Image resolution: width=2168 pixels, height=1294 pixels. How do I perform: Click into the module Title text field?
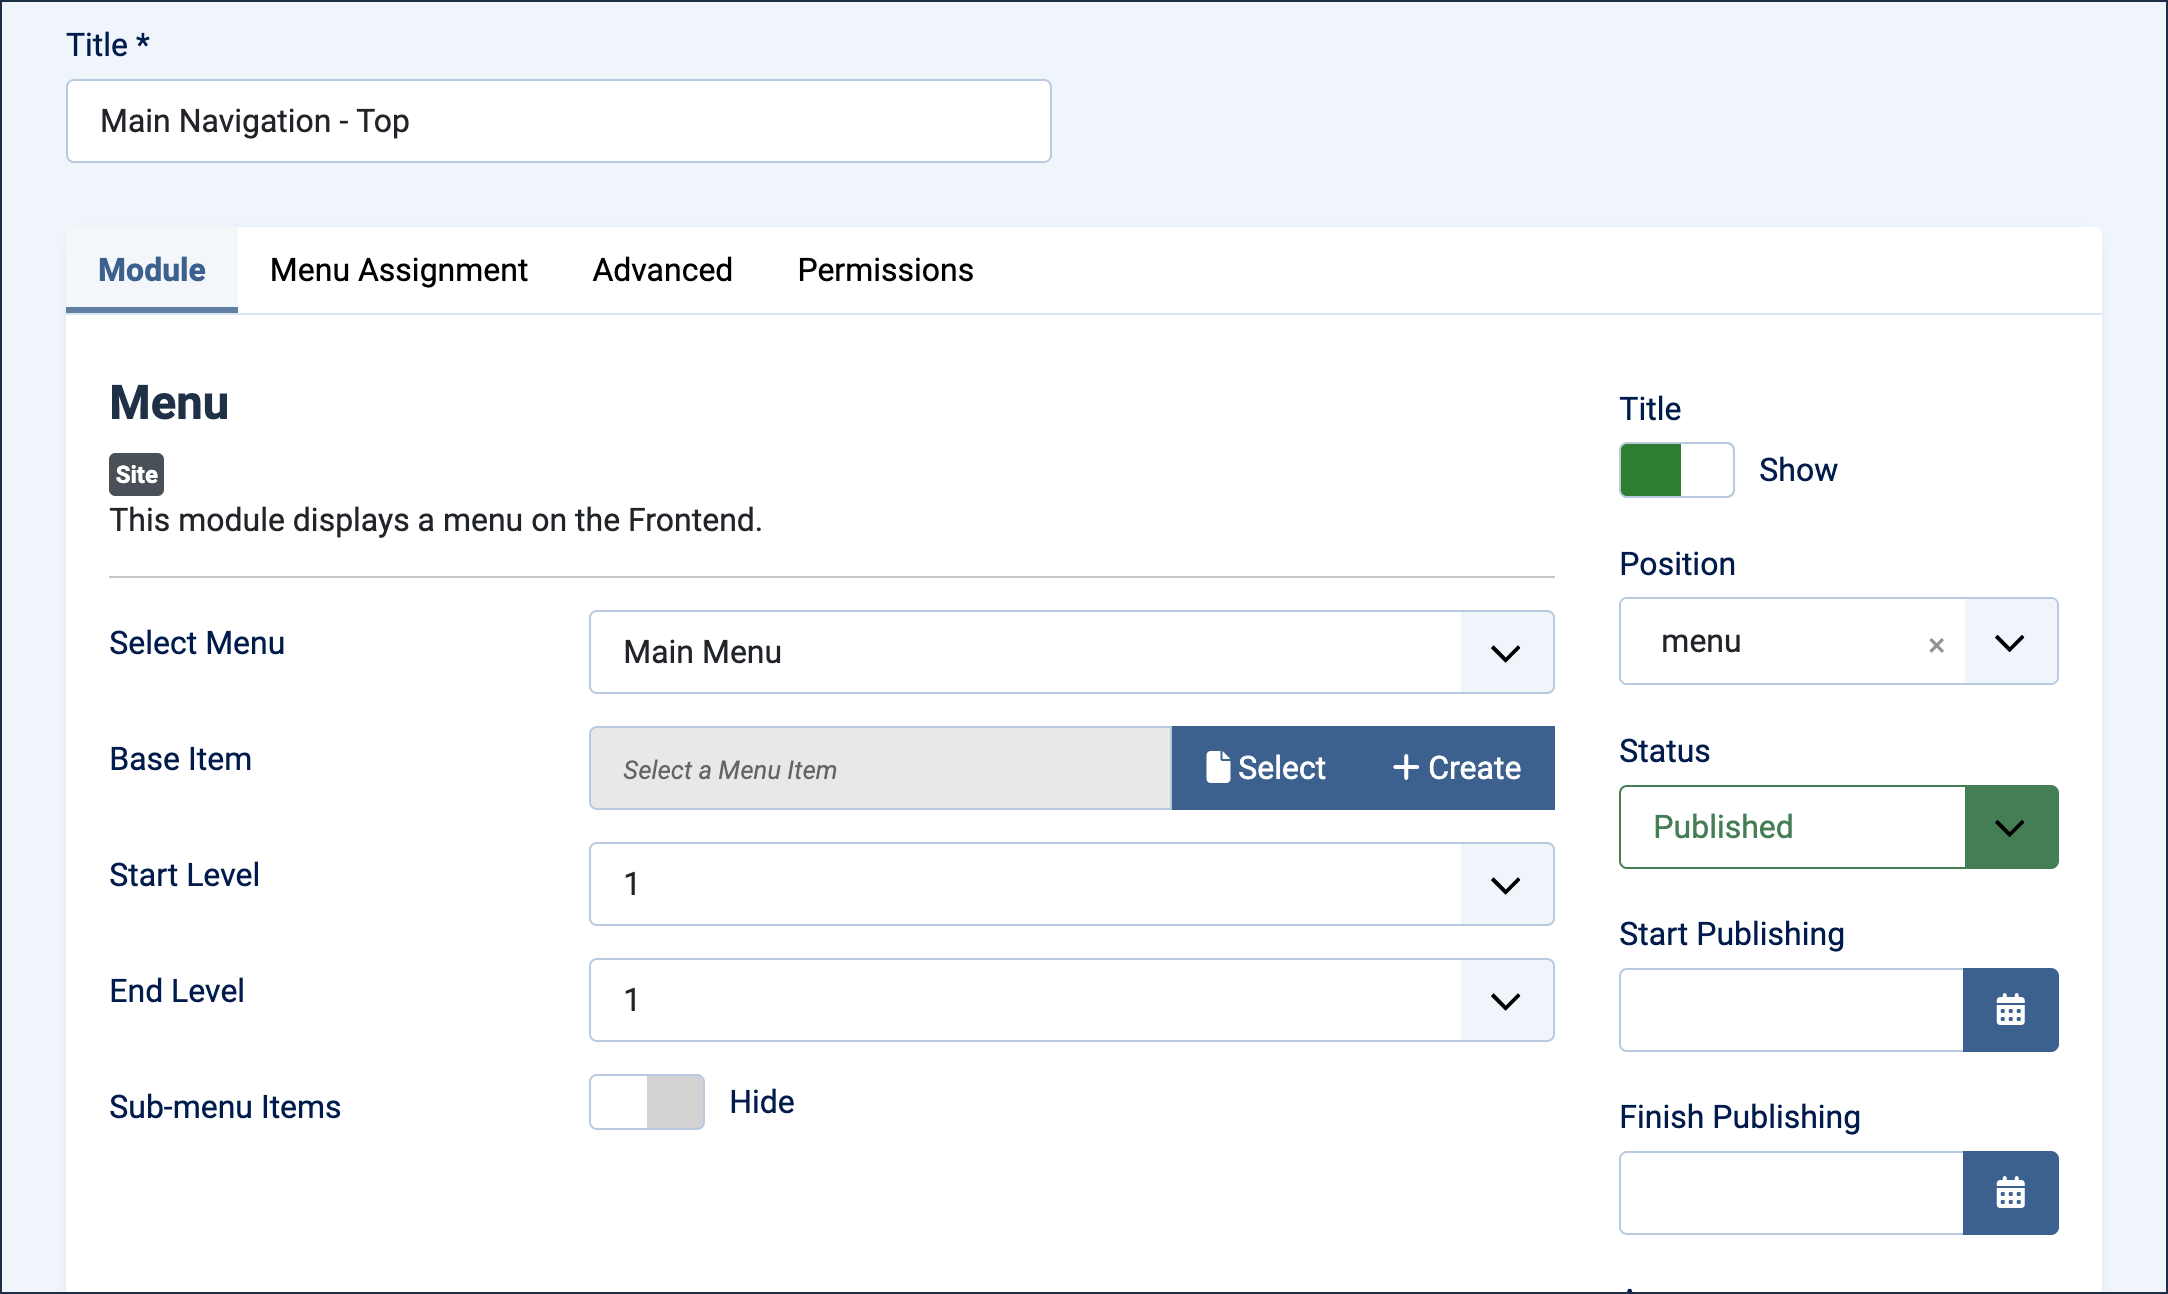pyautogui.click(x=559, y=121)
